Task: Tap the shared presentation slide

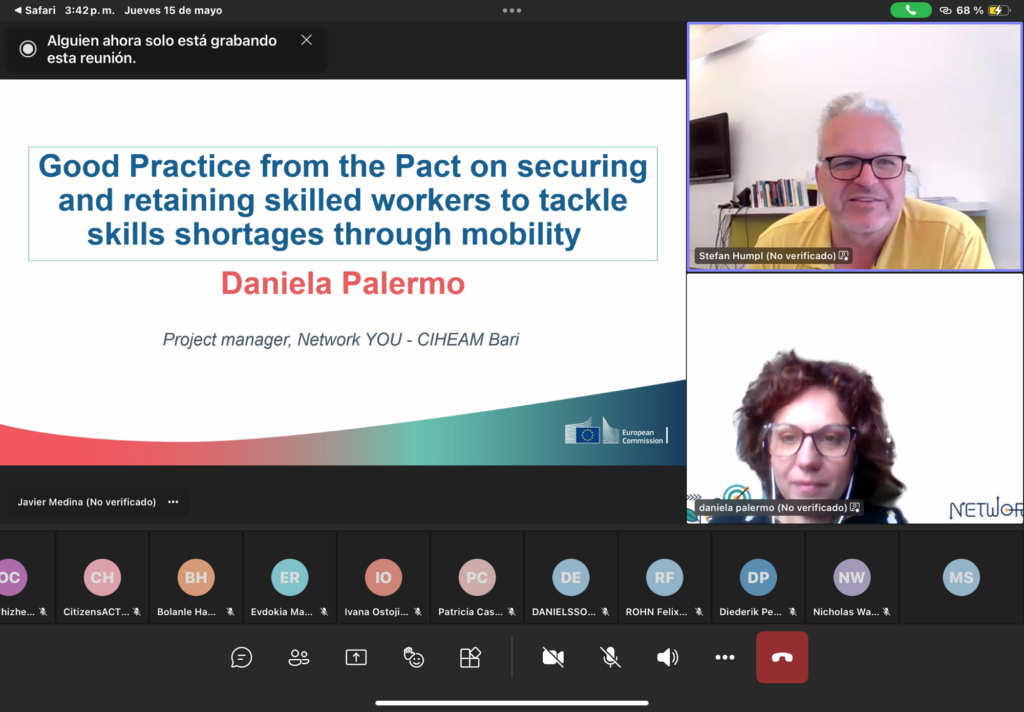Action: [x=343, y=272]
